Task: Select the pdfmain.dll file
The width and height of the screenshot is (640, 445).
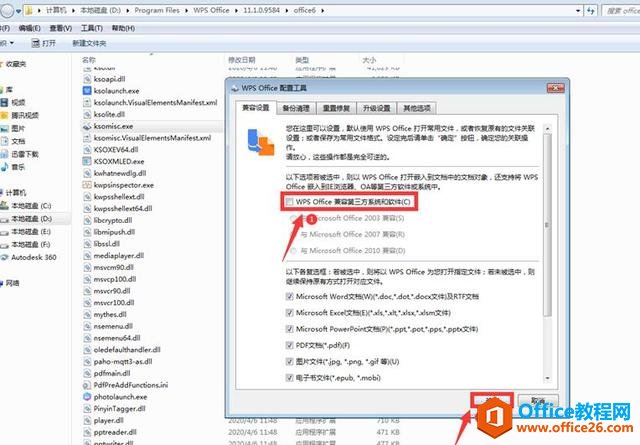Action: coord(112,373)
